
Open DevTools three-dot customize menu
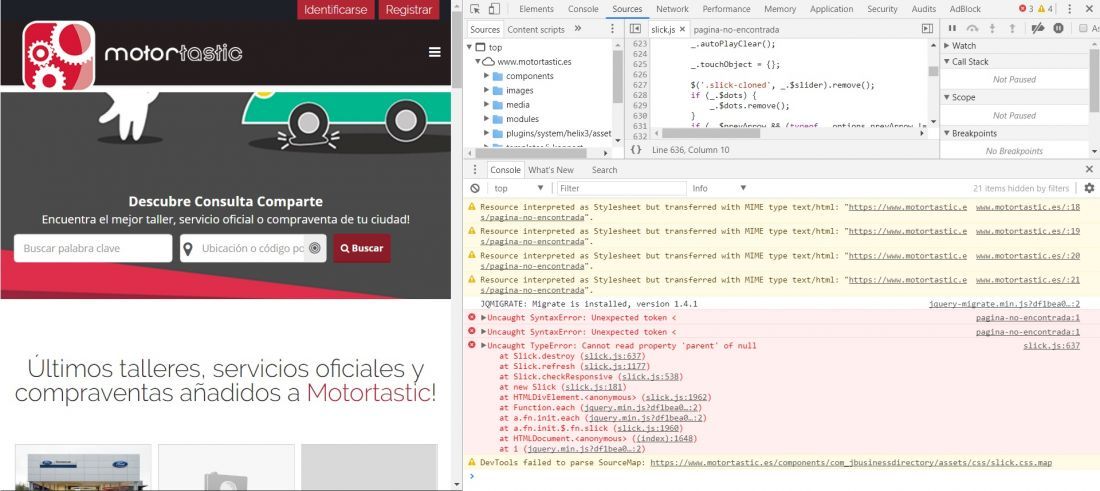1070,9
